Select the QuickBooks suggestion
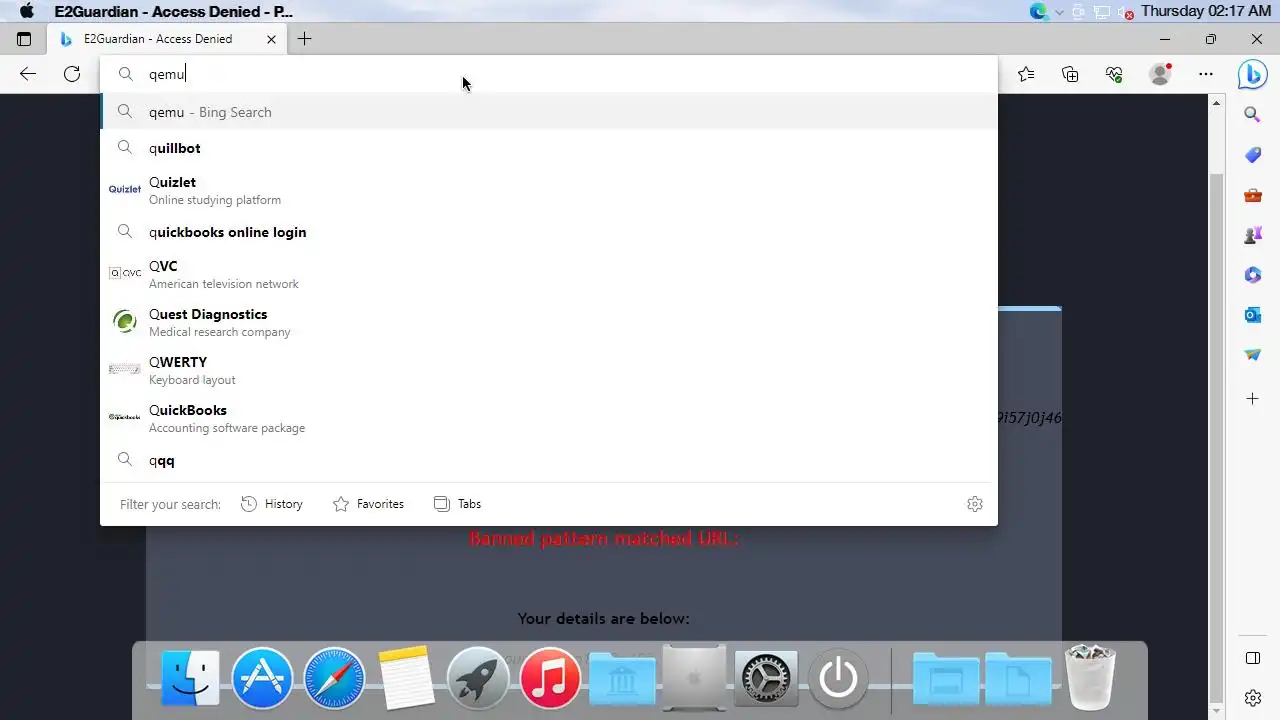Image resolution: width=1280 pixels, height=720 pixels. click(549, 418)
